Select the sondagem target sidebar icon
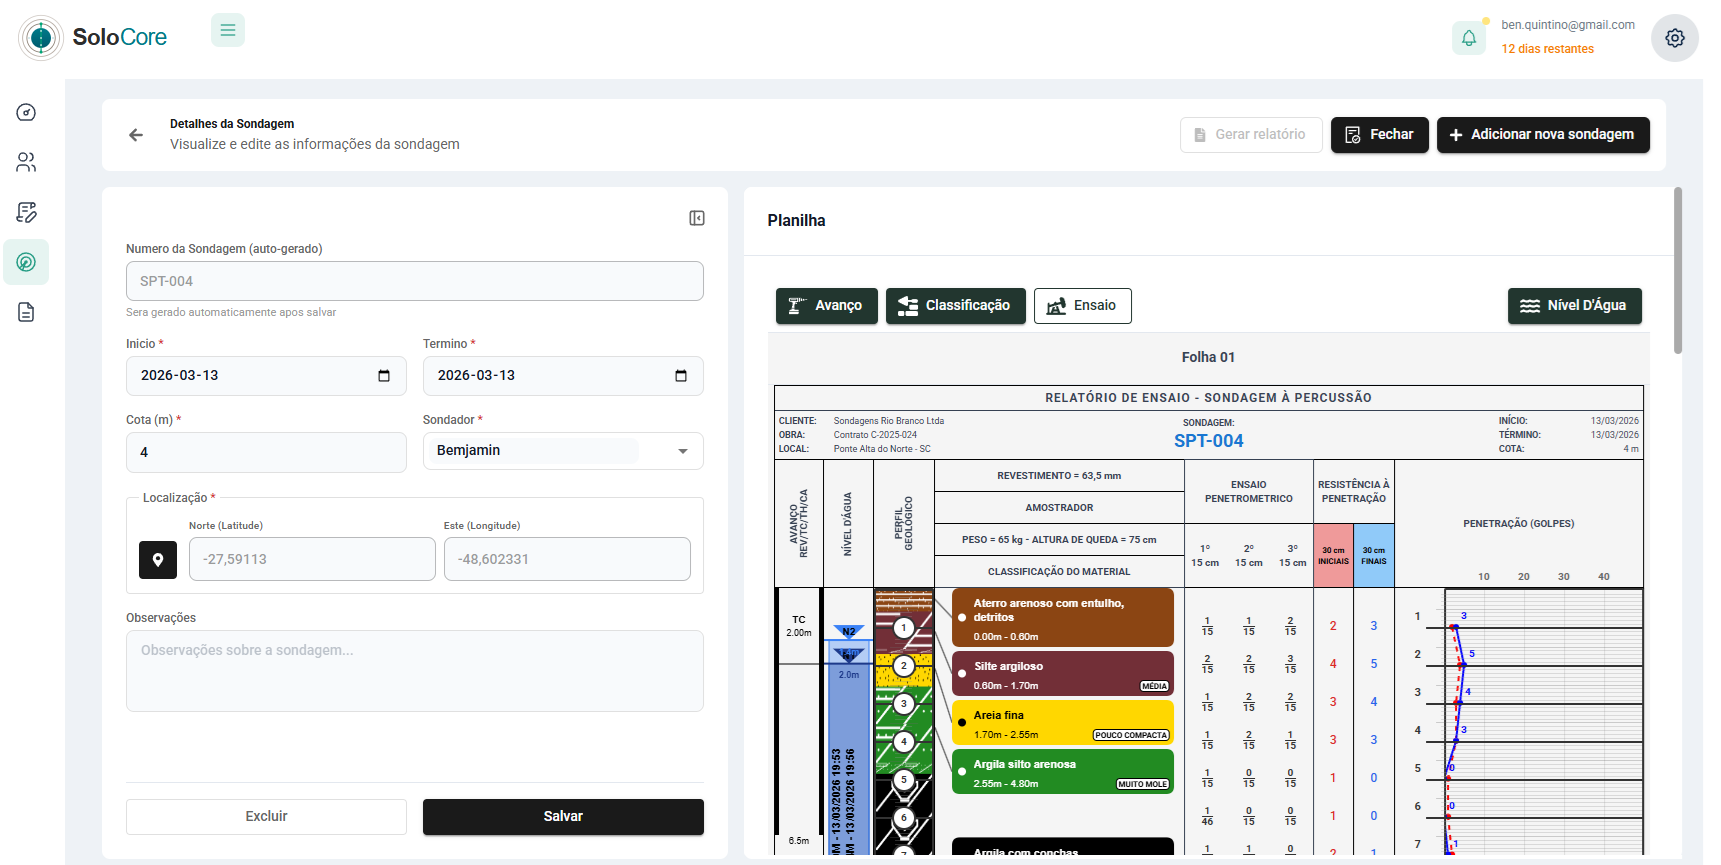The width and height of the screenshot is (1721, 865). pos(26,262)
